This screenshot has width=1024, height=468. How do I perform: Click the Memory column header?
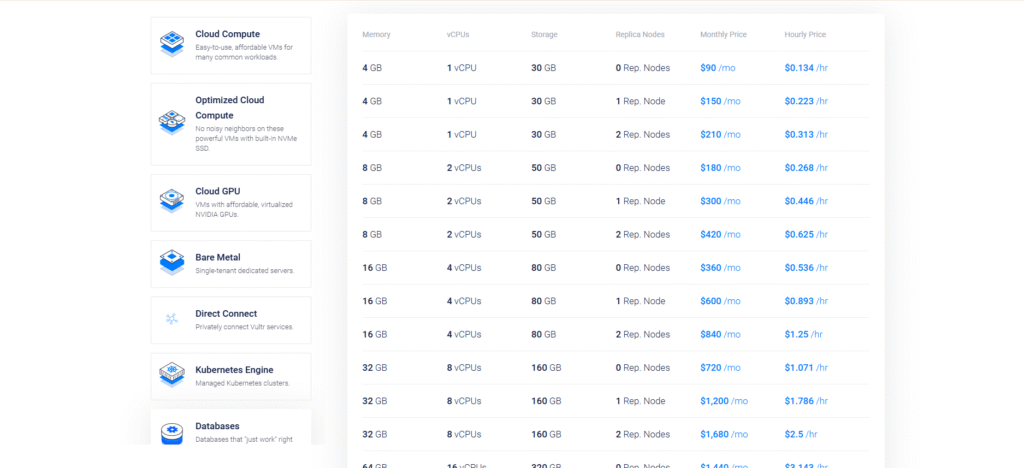pos(376,35)
